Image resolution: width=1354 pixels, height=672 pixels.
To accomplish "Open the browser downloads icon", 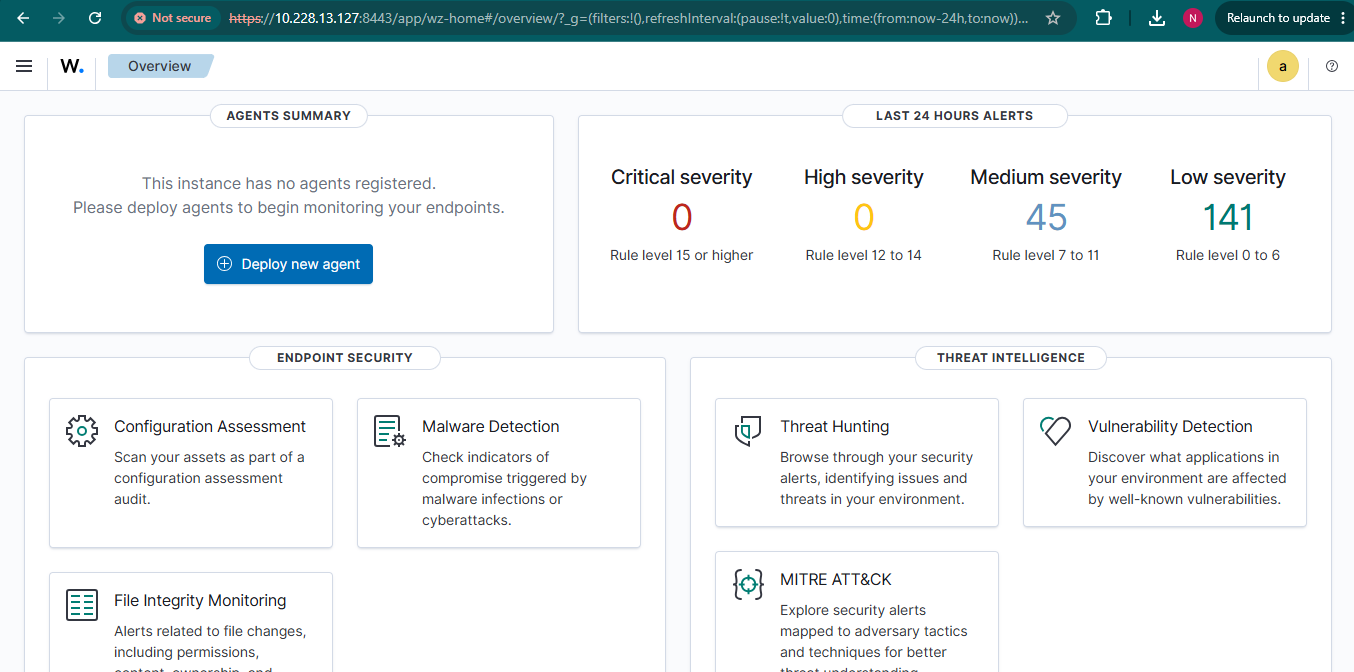I will coord(1157,18).
